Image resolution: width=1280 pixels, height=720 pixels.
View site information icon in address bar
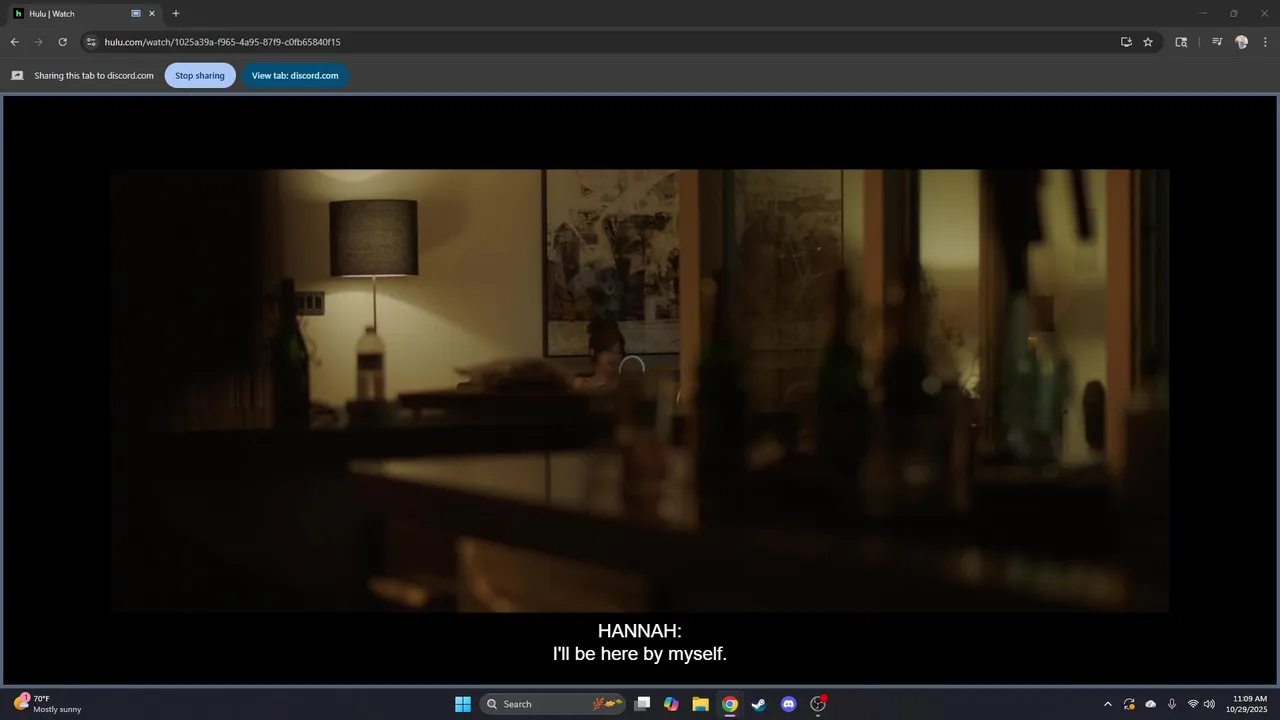91,42
